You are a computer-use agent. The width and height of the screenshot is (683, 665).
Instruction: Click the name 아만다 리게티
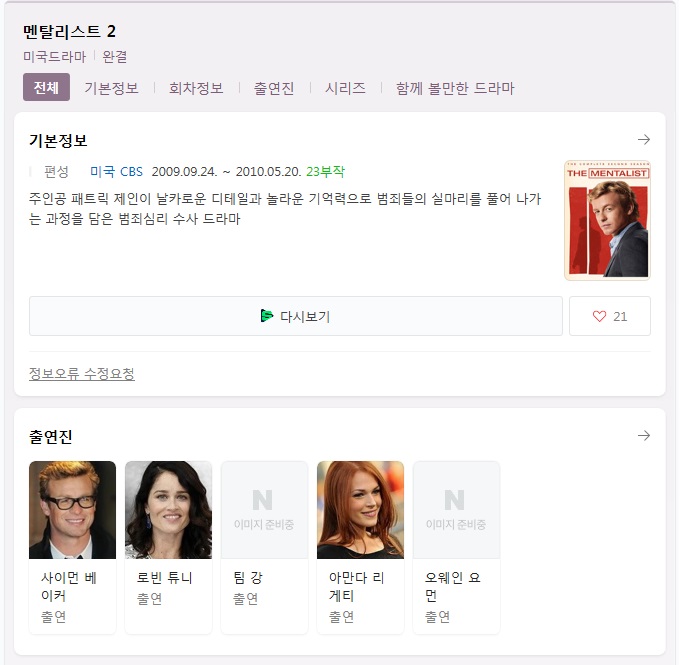point(356,587)
